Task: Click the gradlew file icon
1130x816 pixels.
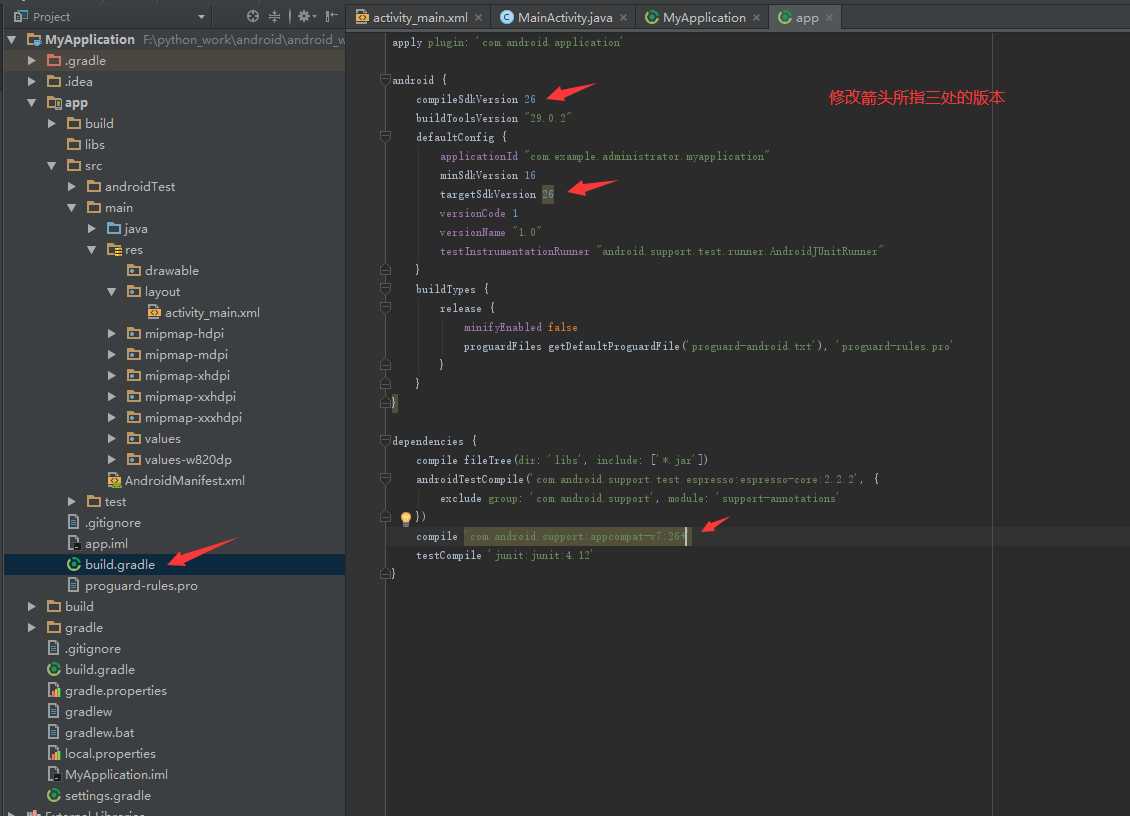Action: (53, 711)
